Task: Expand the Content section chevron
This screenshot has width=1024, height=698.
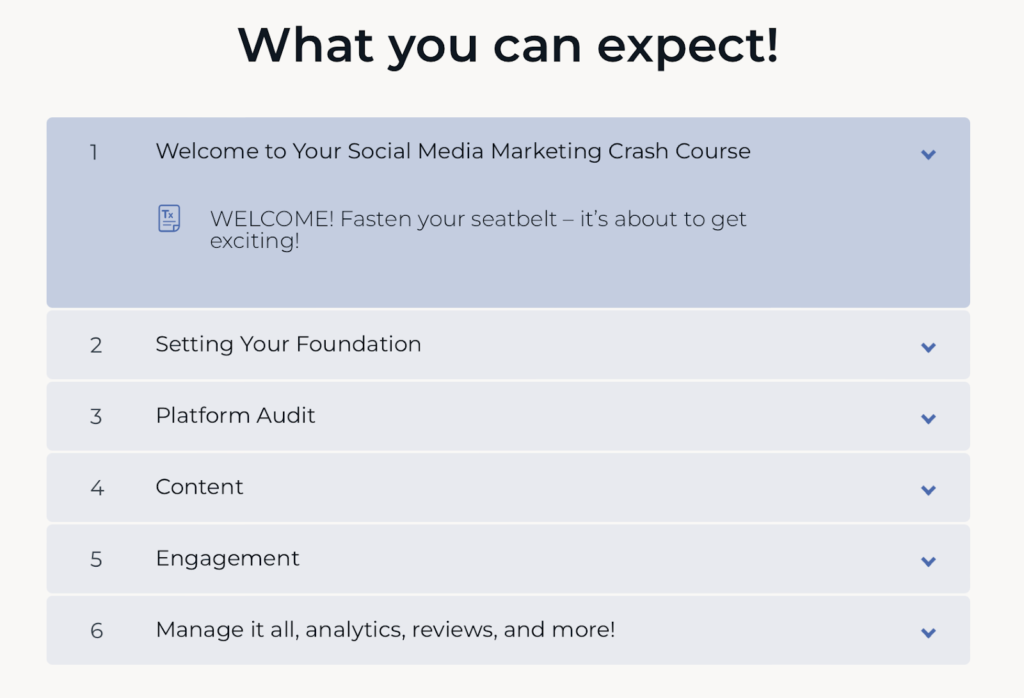Action: (928, 490)
